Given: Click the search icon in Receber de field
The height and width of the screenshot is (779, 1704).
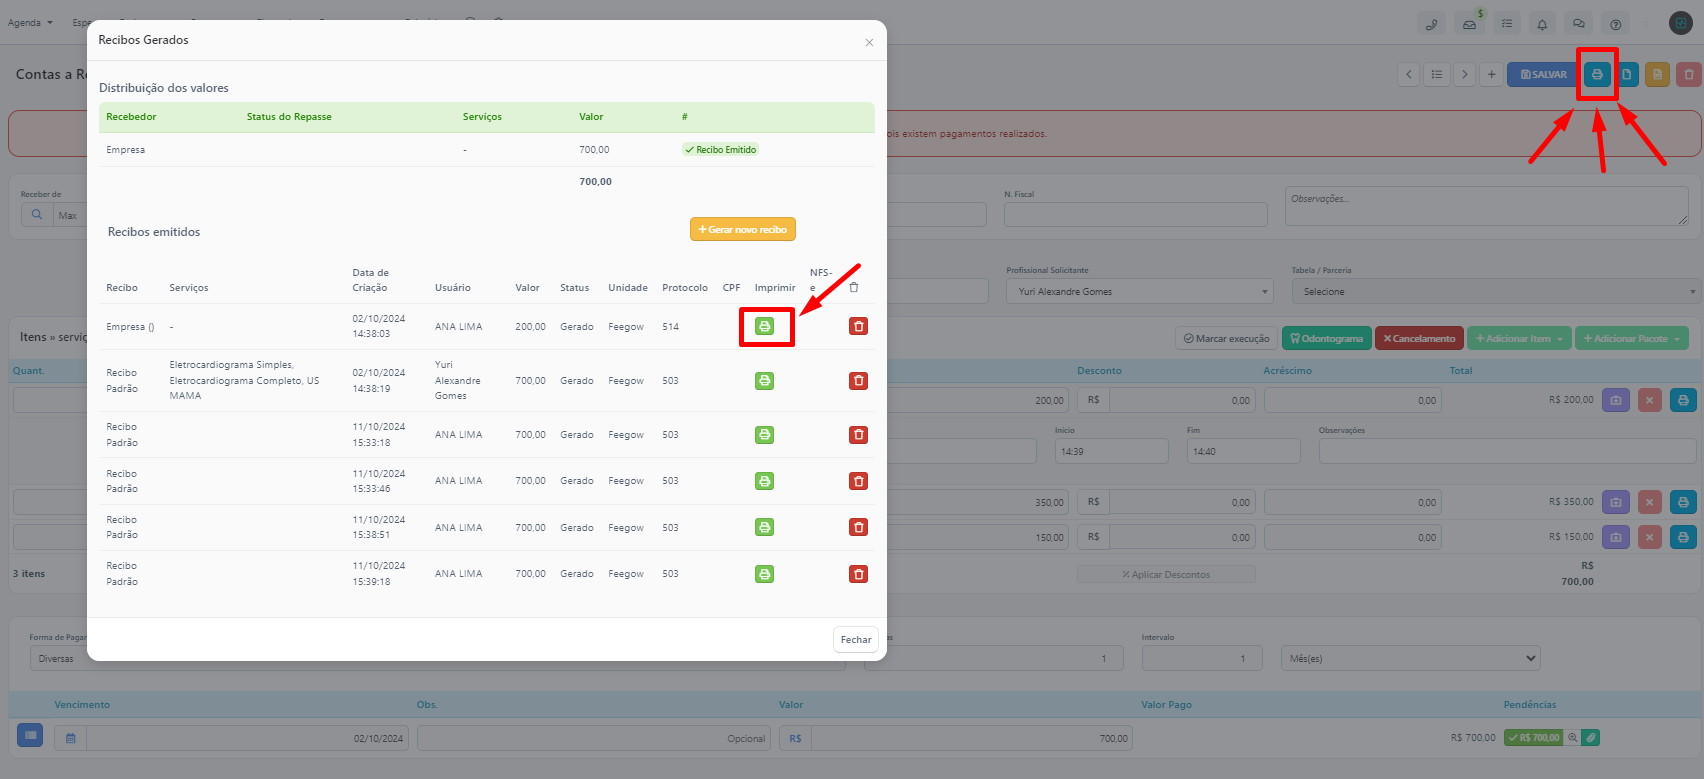Looking at the screenshot, I should click(x=37, y=214).
